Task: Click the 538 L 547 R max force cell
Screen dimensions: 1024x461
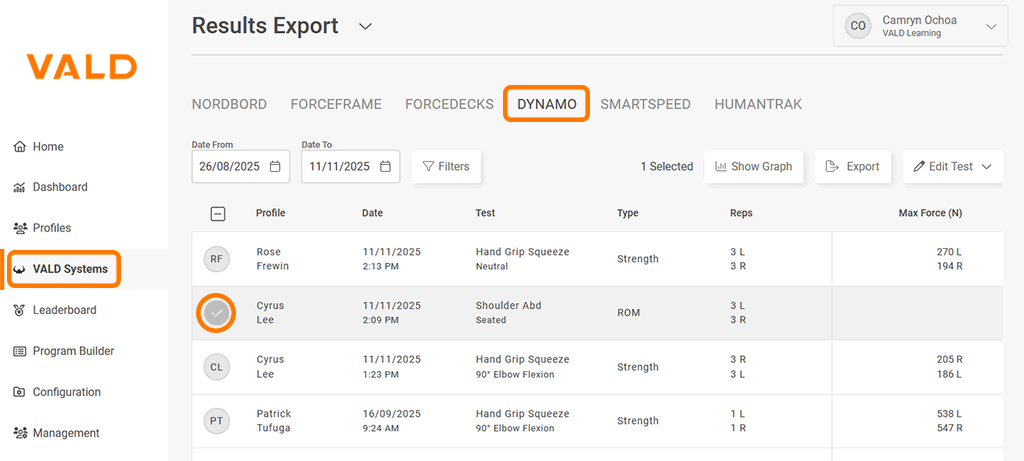Action: 948,421
